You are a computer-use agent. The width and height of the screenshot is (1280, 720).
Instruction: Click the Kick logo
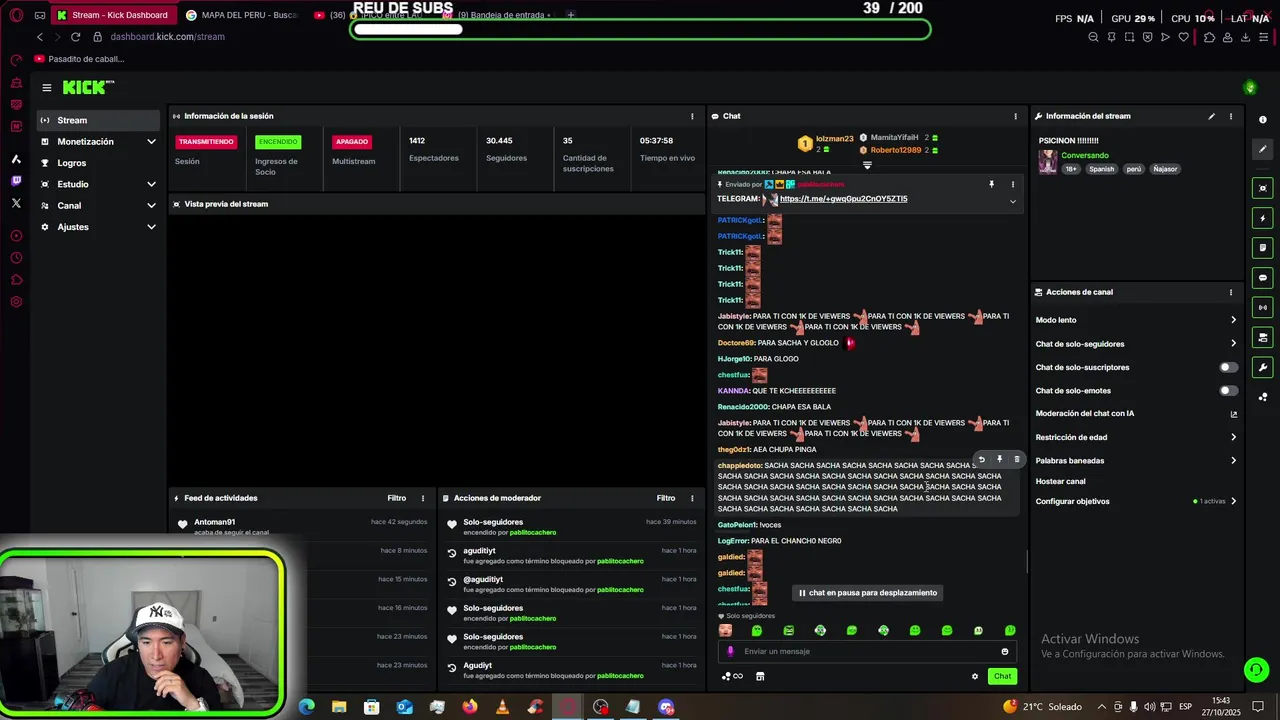pyautogui.click(x=88, y=88)
